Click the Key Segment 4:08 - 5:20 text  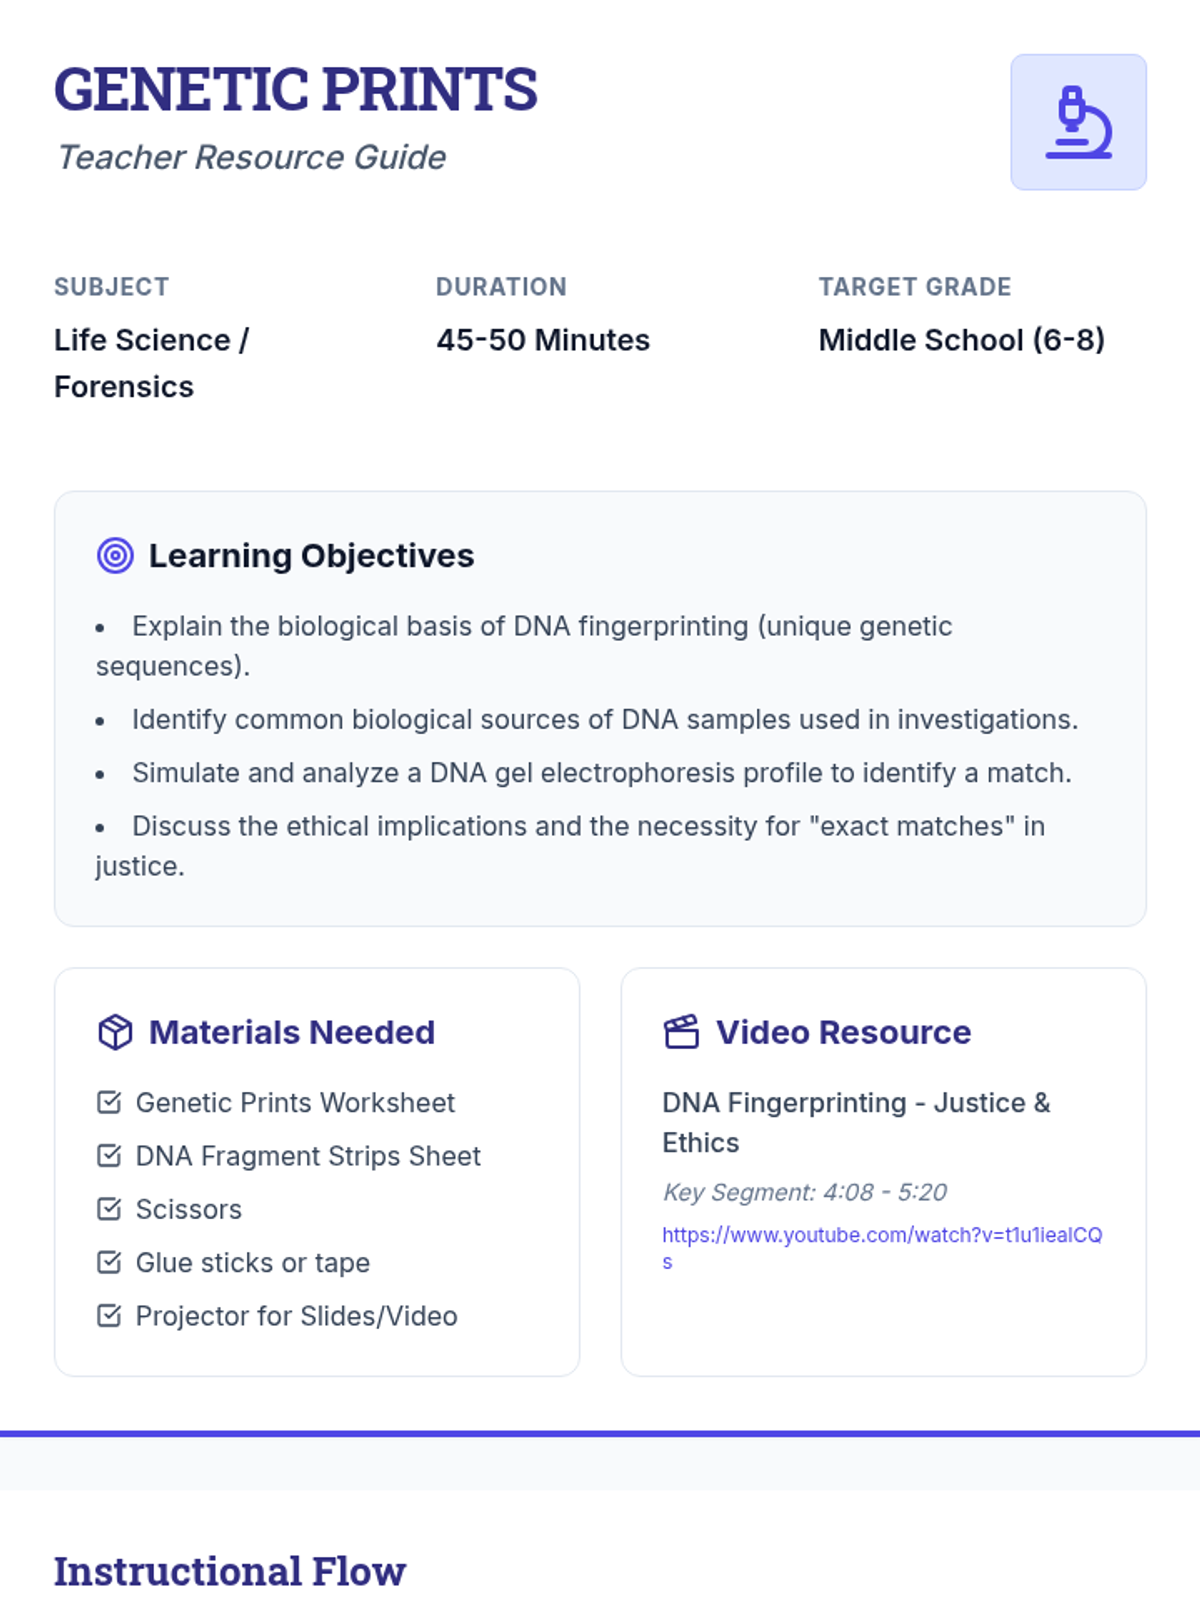tap(804, 1192)
